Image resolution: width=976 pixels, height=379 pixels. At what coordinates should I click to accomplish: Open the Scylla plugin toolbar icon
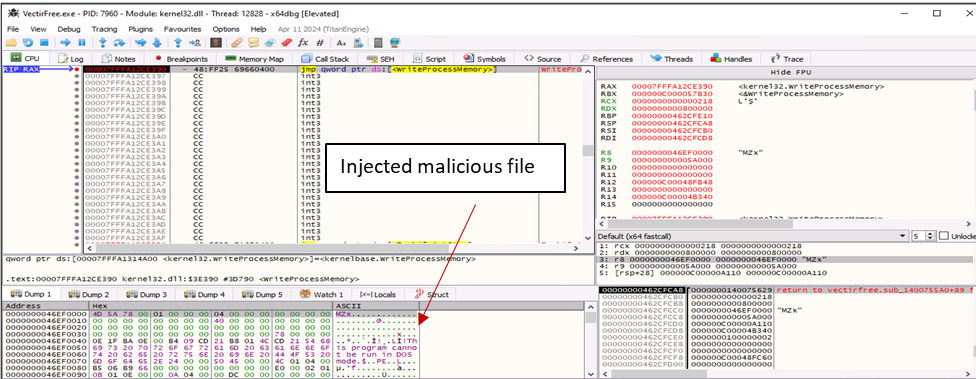pos(216,43)
